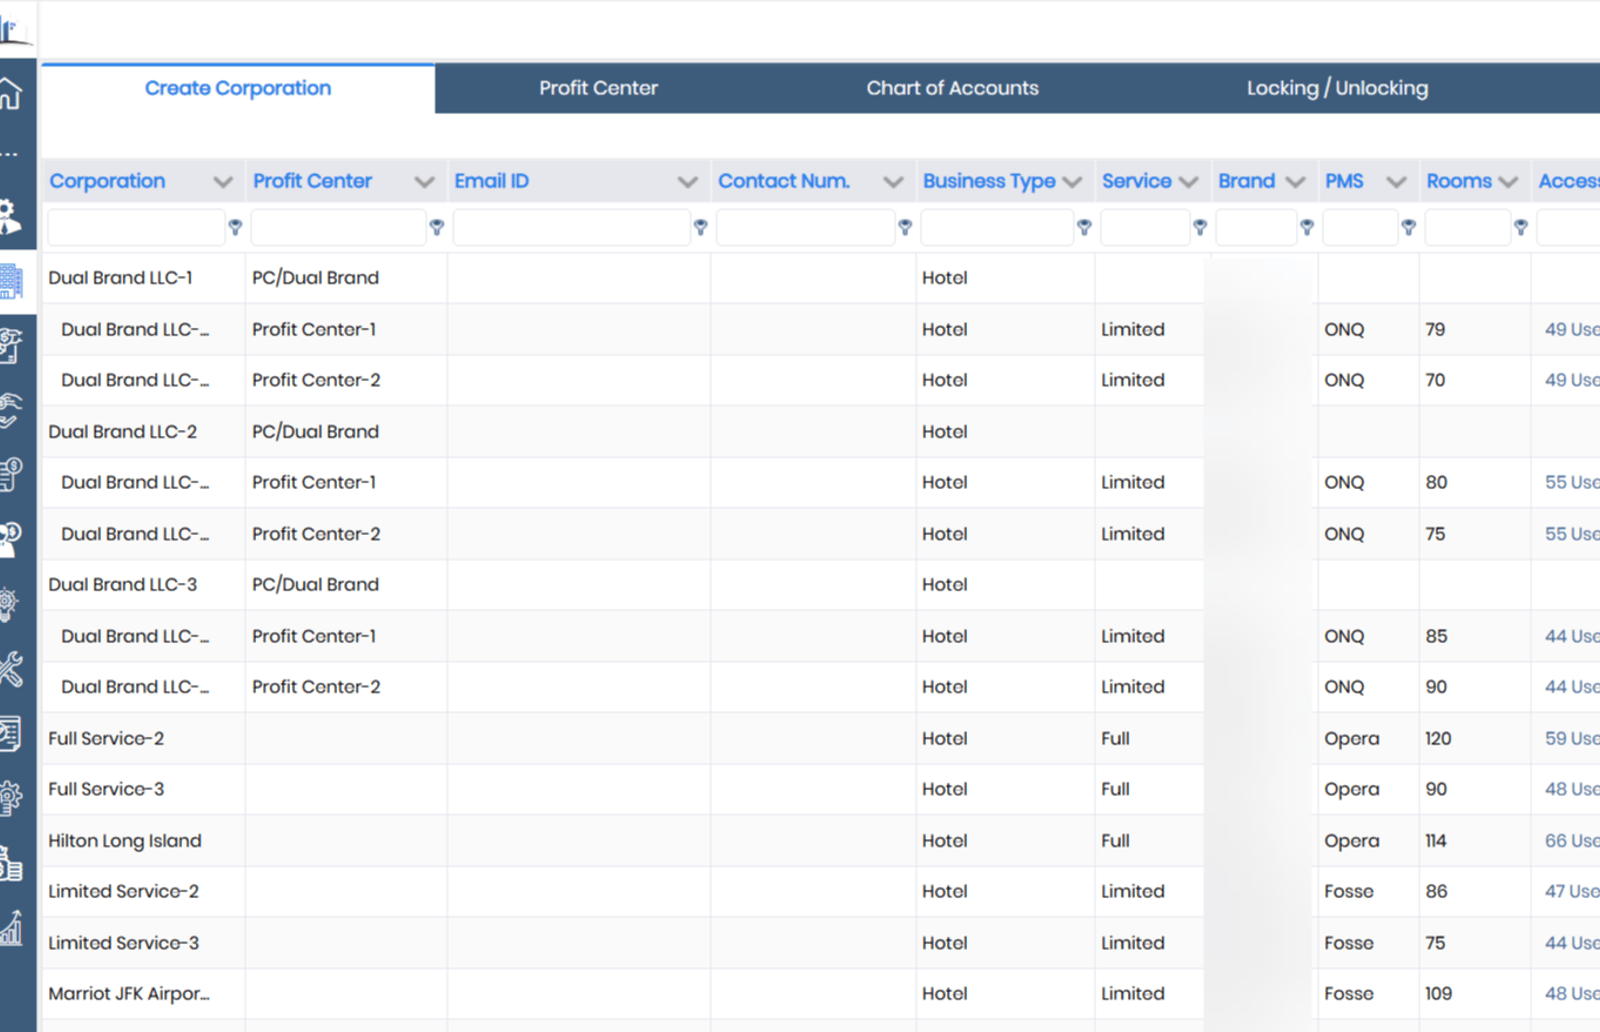Click the filter icon for Rooms column
Viewport: 1600px width, 1032px height.
click(1521, 228)
